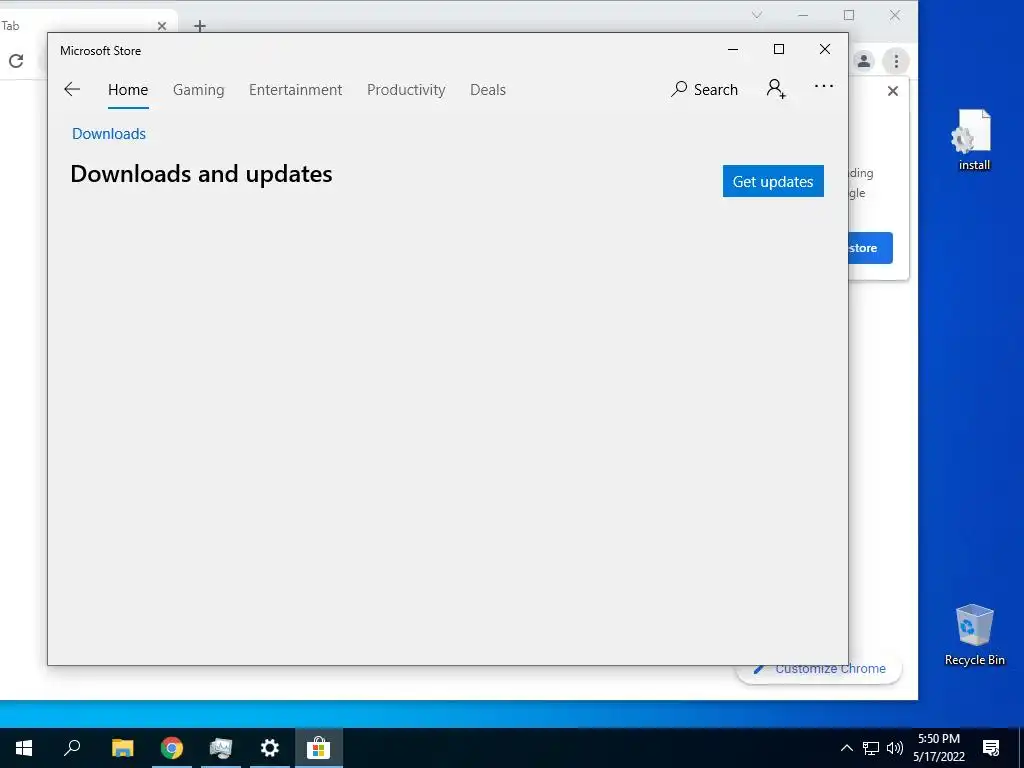Switch to the Entertainment tab
Viewport: 1024px width, 768px height.
pyautogui.click(x=295, y=90)
